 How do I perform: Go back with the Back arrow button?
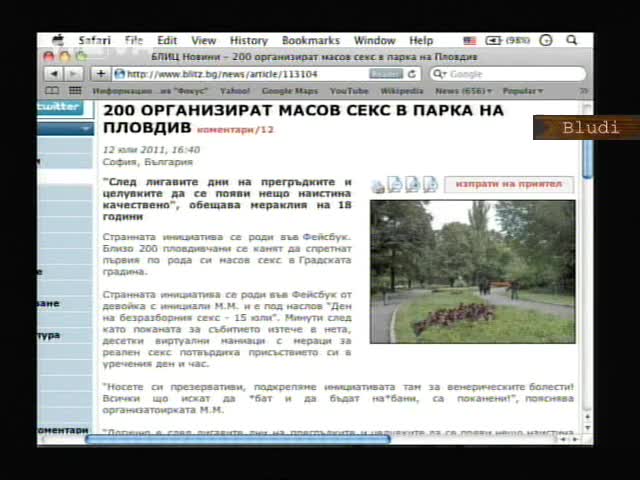(x=54, y=74)
